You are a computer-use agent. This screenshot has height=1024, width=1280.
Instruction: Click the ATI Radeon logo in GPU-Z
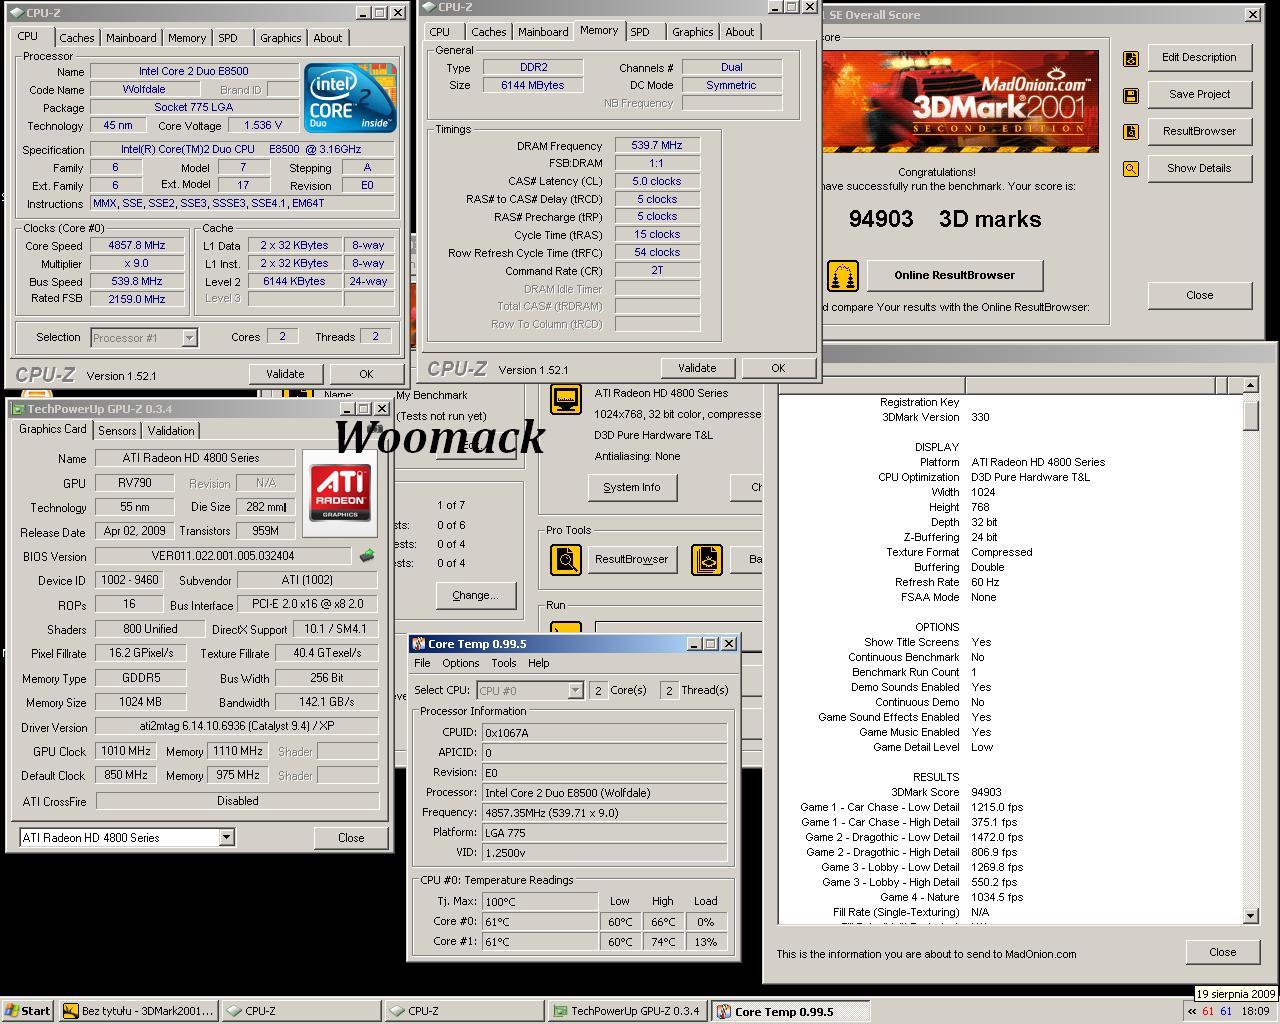pos(340,491)
